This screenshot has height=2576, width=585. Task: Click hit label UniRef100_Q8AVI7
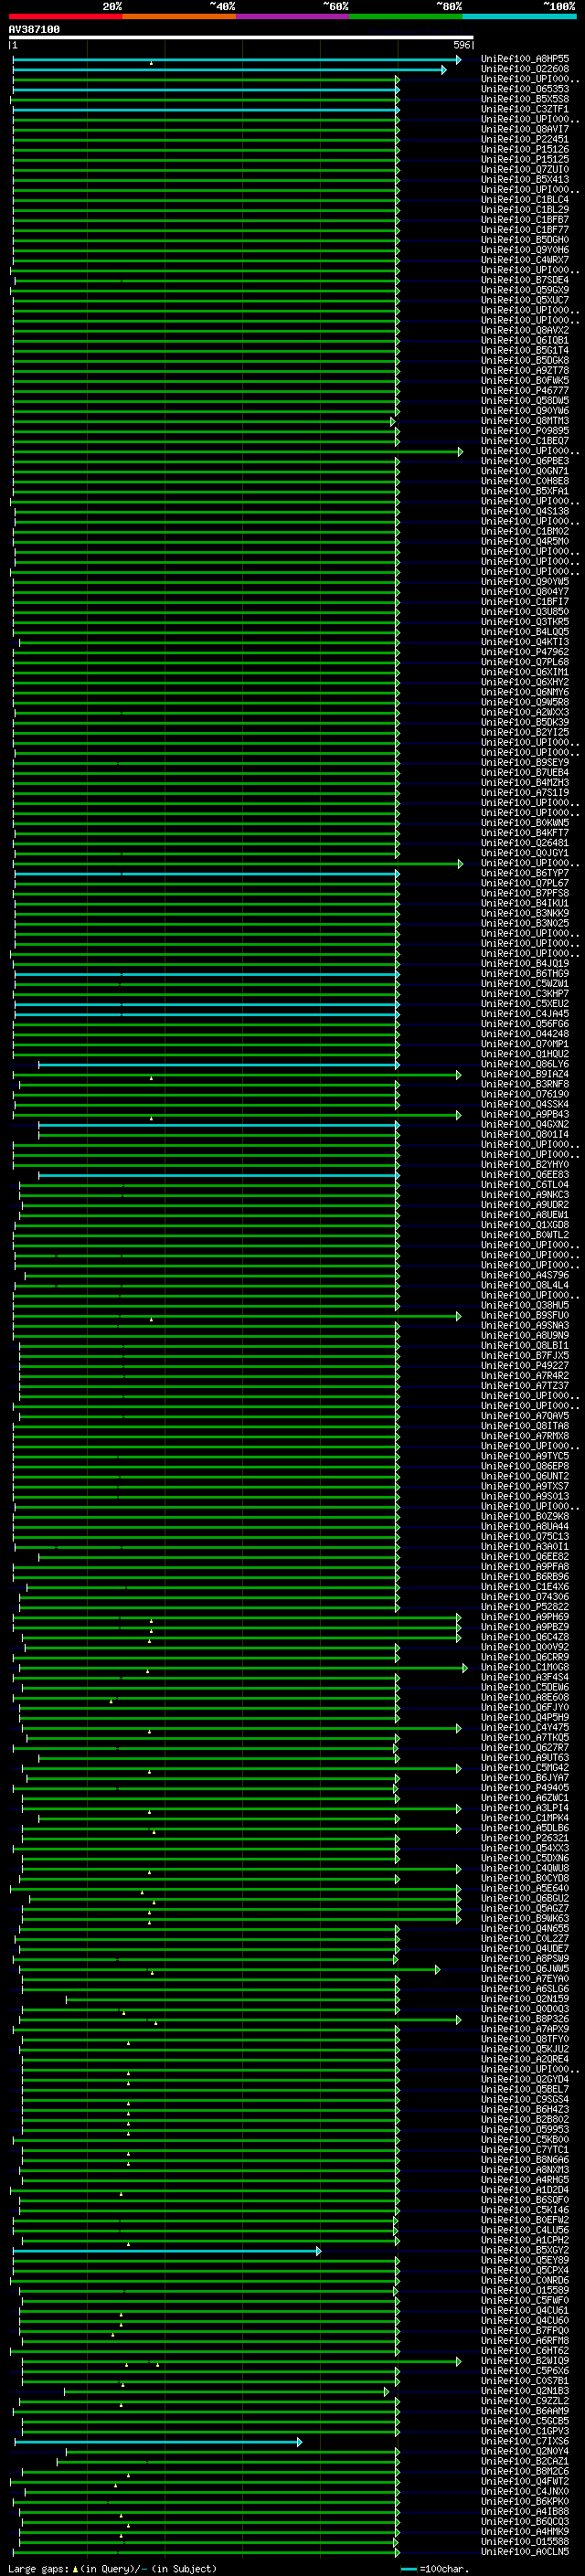pos(525,130)
